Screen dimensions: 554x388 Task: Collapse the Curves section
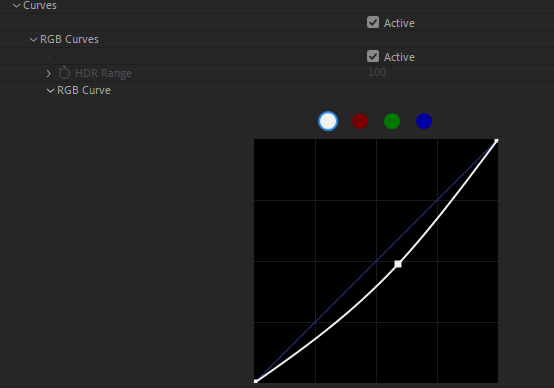[x=16, y=6]
